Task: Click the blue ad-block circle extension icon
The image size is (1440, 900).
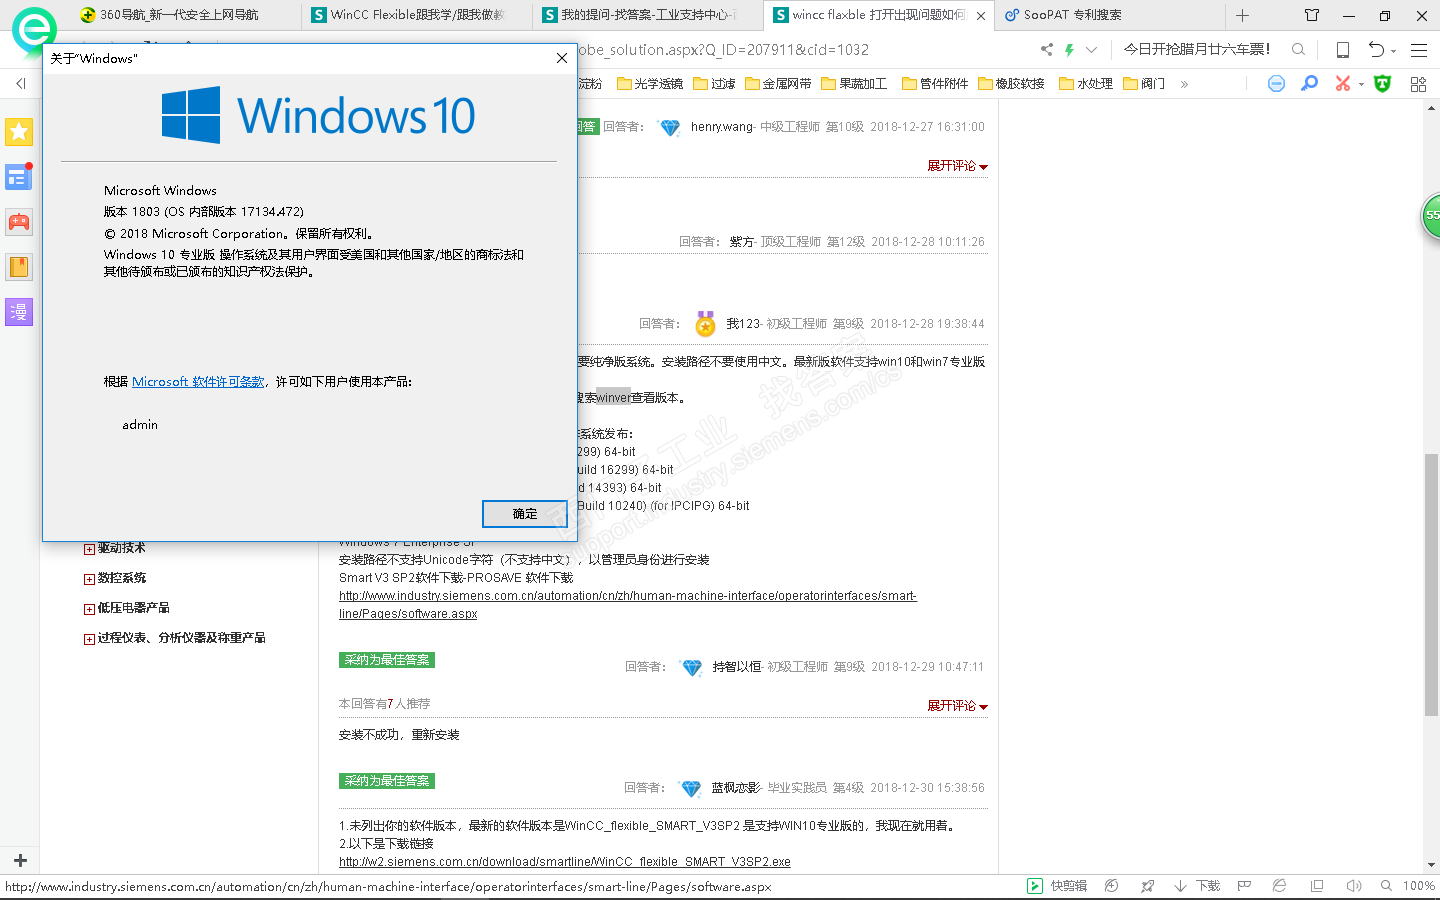Action: click(x=1276, y=84)
